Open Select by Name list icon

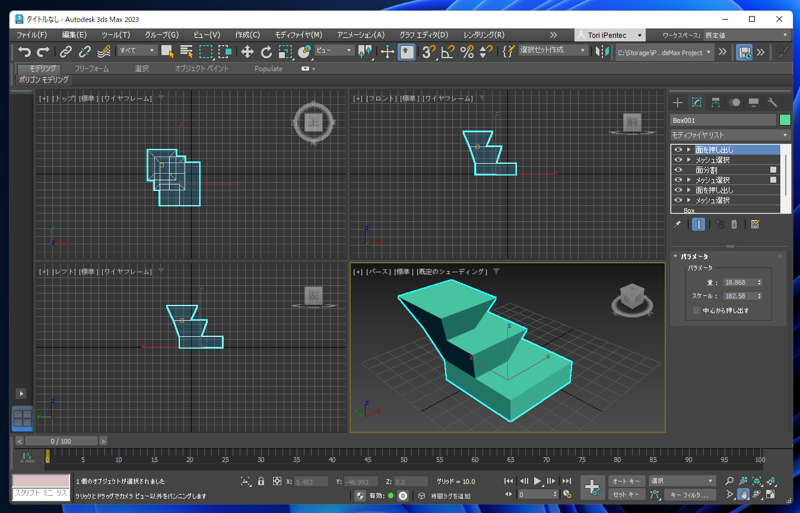pyautogui.click(x=186, y=52)
